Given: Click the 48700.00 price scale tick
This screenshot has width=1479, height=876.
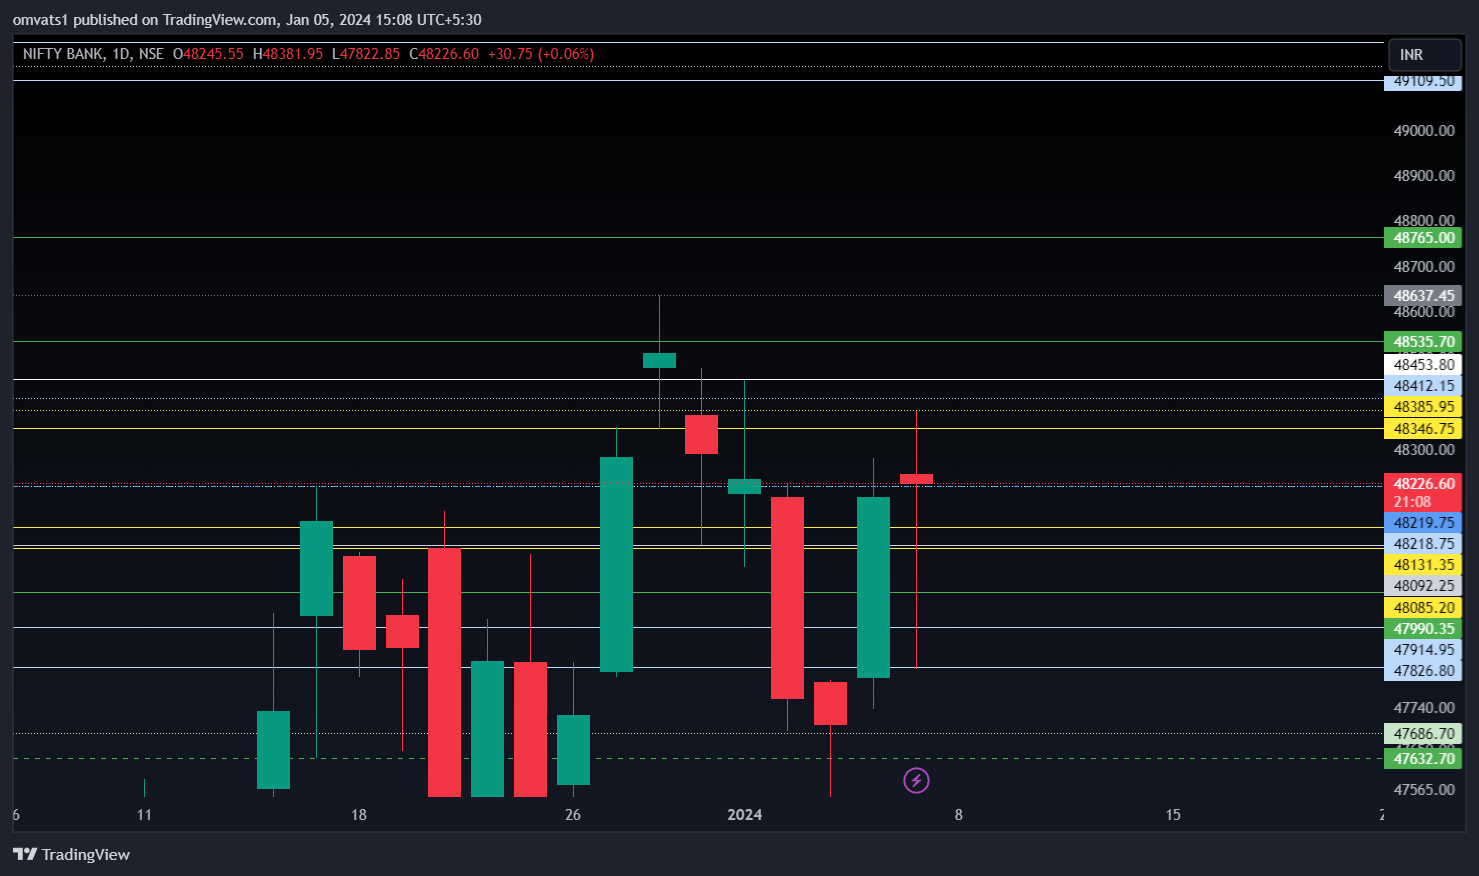Looking at the screenshot, I should pos(1424,267).
